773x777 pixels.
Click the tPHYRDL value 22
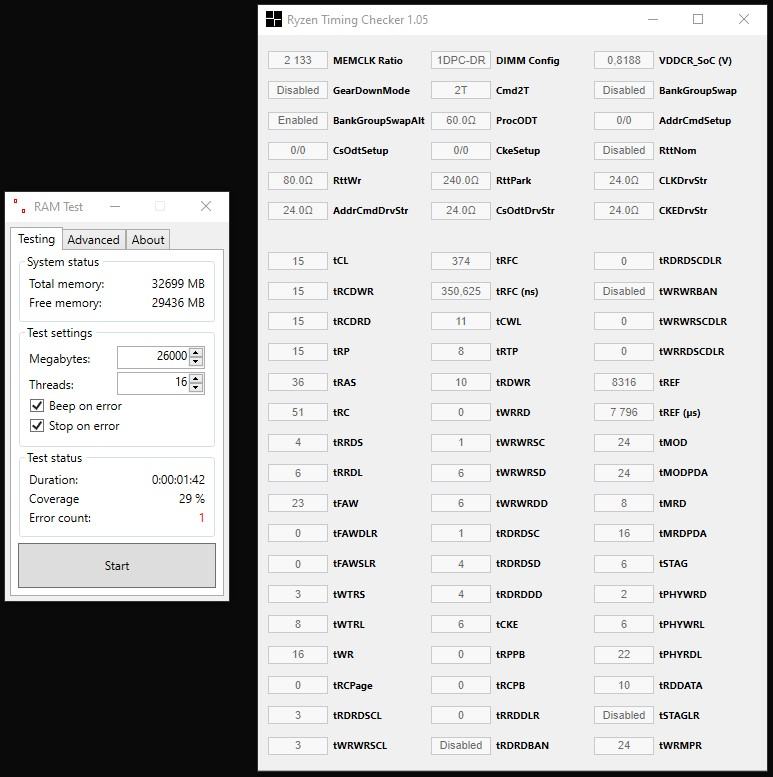[624, 655]
